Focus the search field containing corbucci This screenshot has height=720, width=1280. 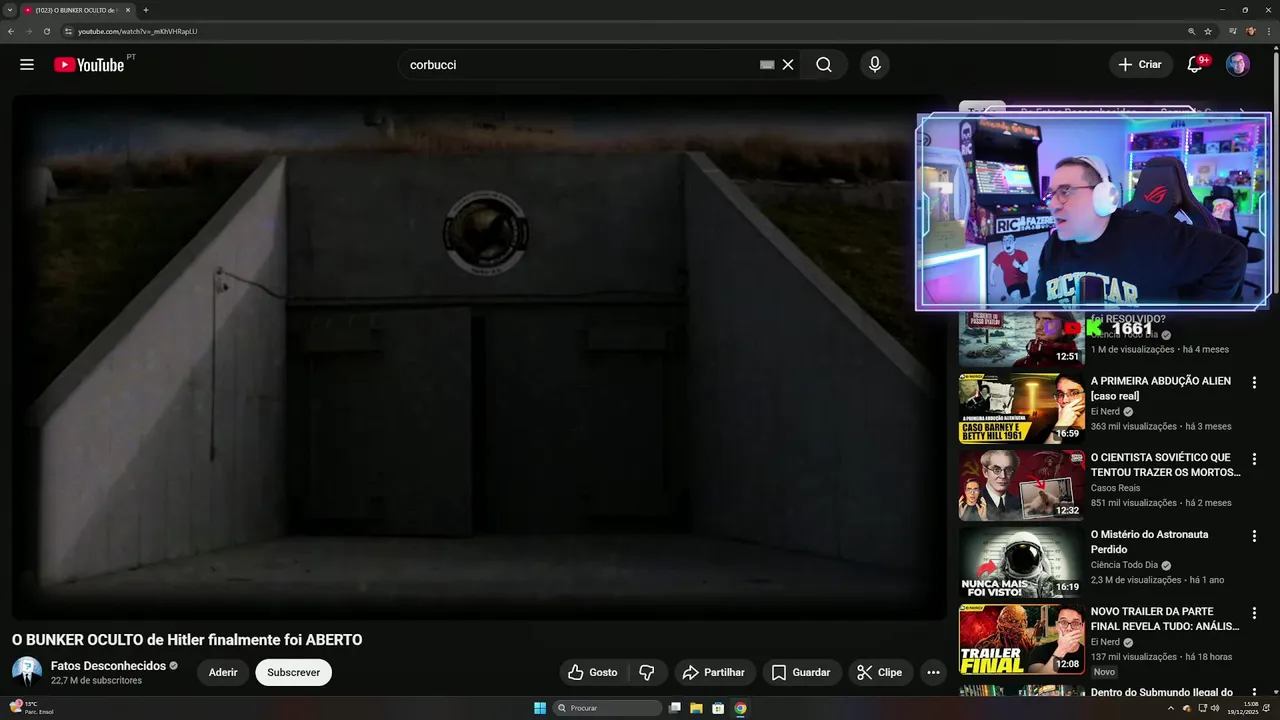[580, 65]
